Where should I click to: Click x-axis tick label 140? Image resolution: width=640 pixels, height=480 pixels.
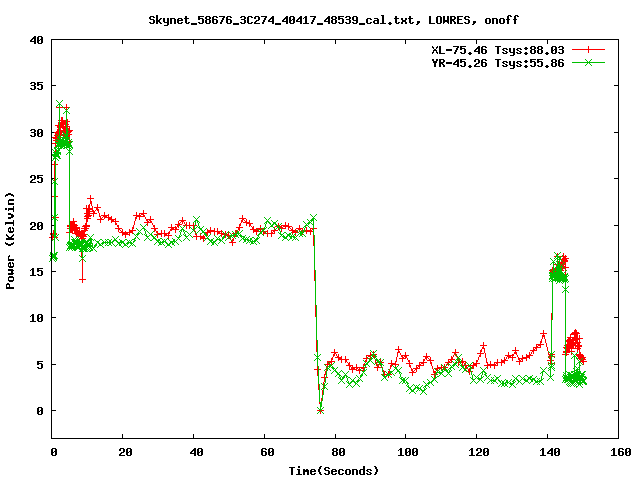click(x=550, y=452)
